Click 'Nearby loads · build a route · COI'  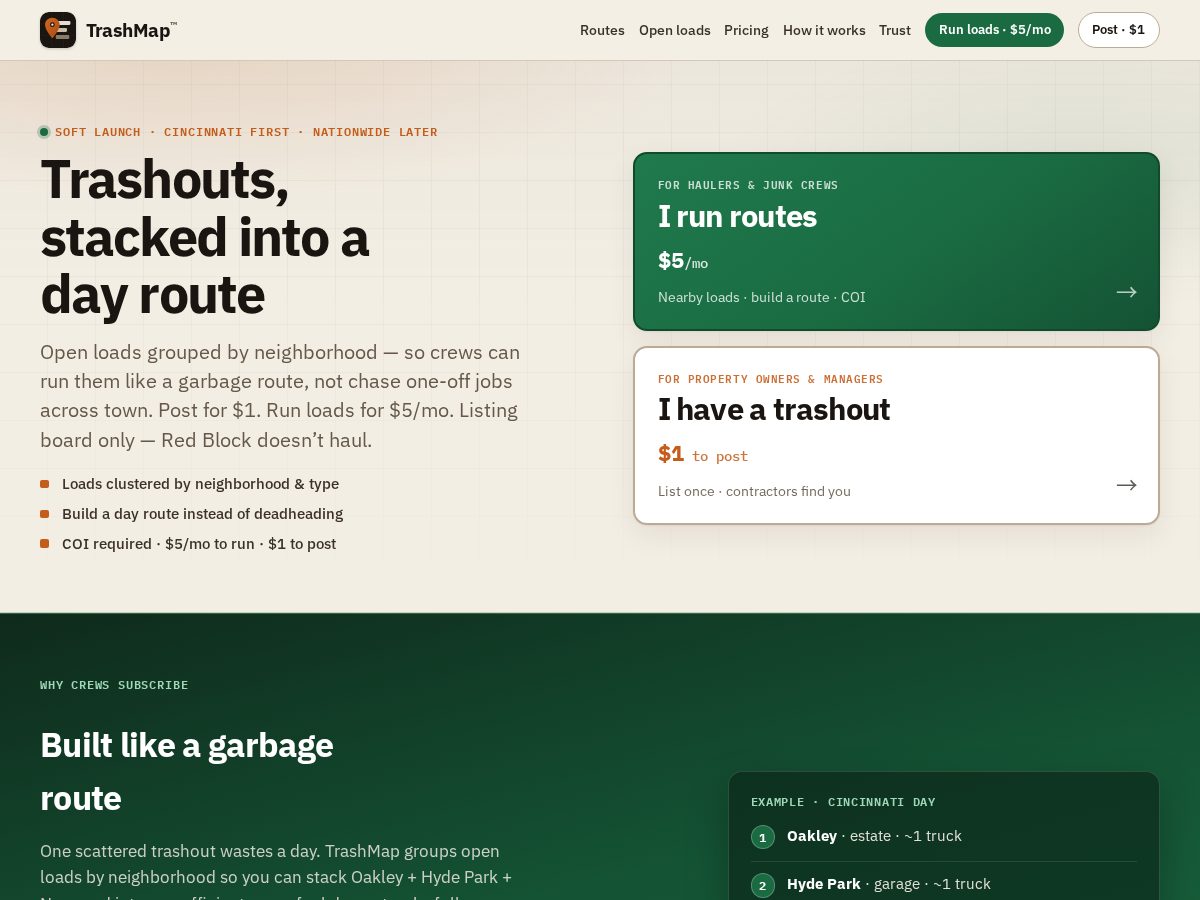pos(762,297)
